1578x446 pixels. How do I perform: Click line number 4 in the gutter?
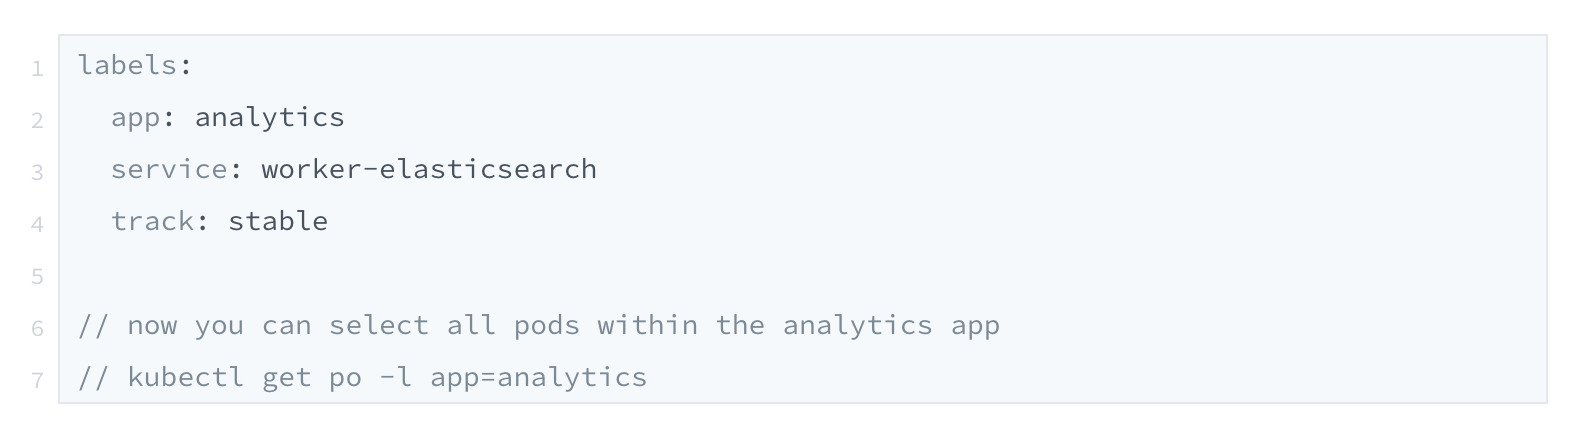(x=37, y=224)
